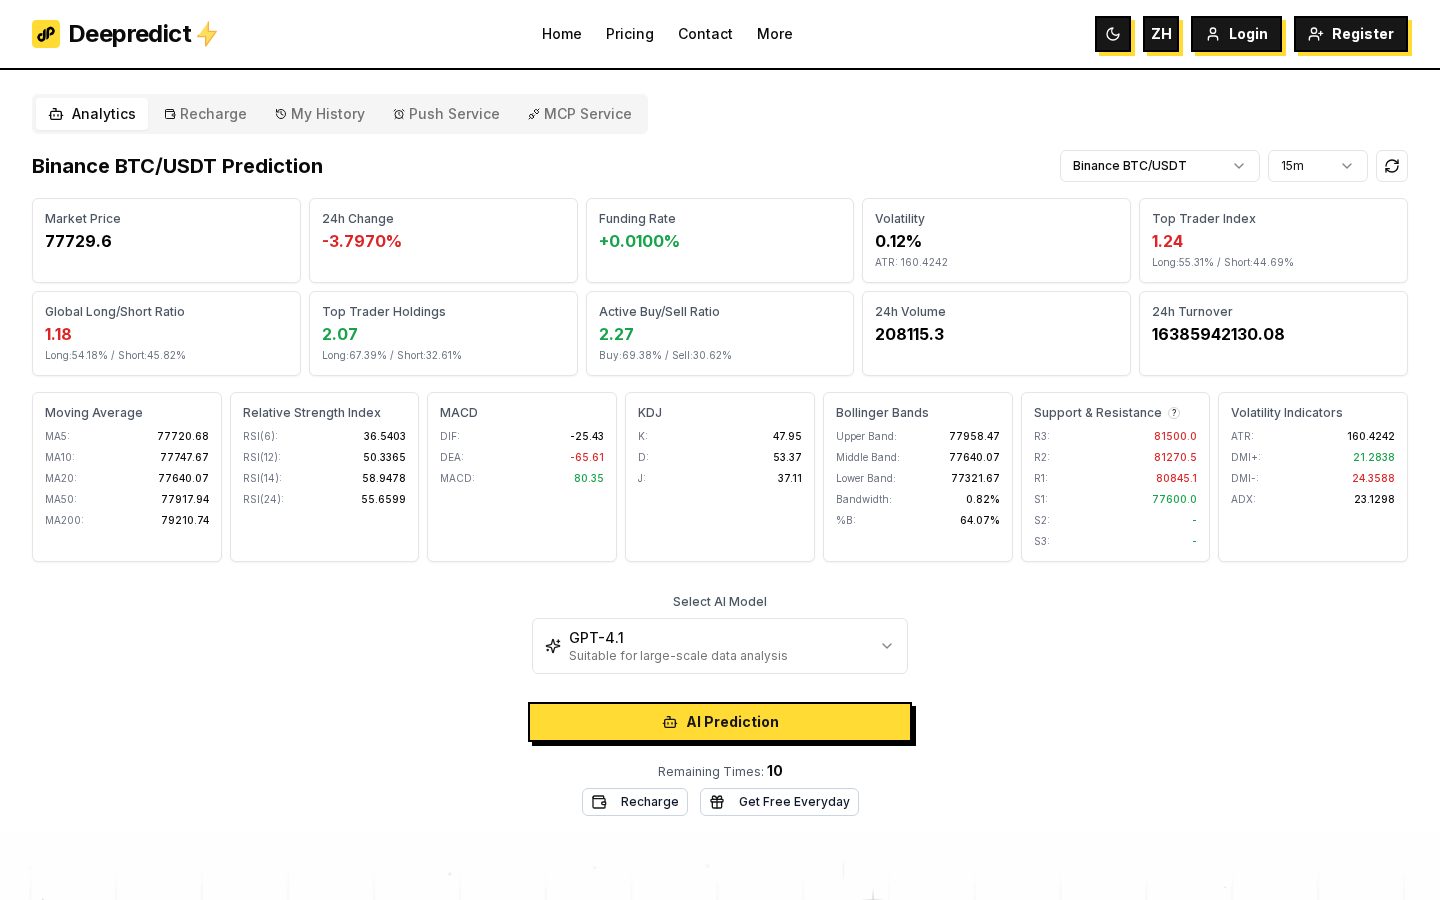Click the sparkle icon beside GPT-4.1

click(553, 646)
